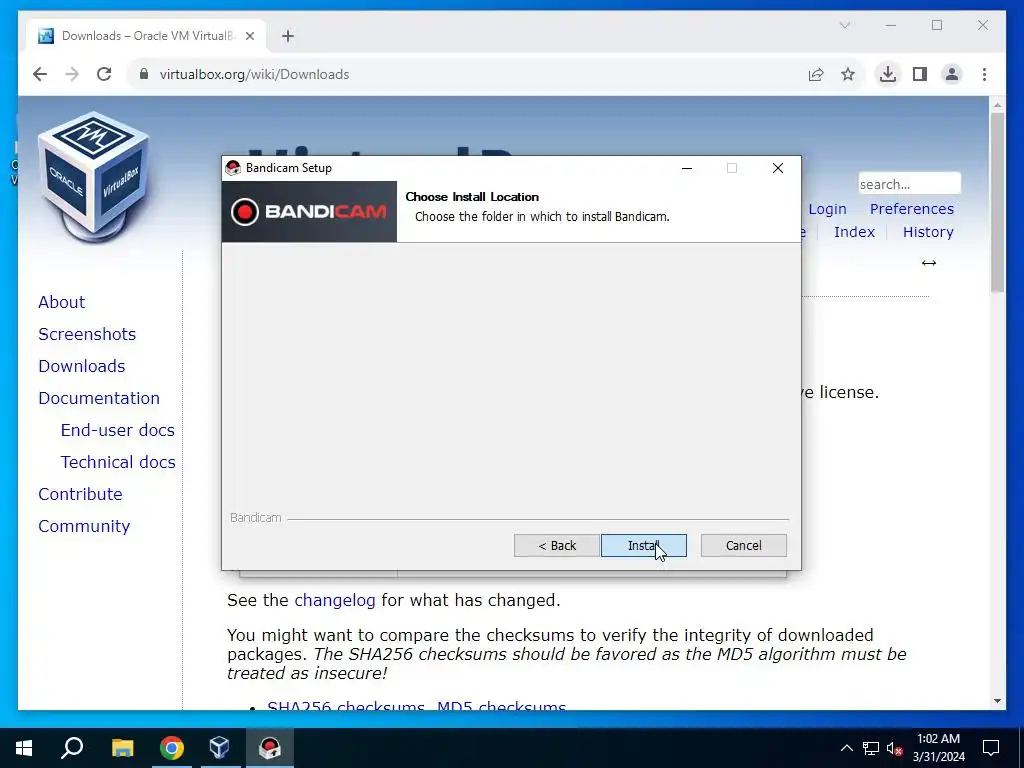Open the clock showing 1:02 AM
1024x768 pixels.
[x=938, y=748]
